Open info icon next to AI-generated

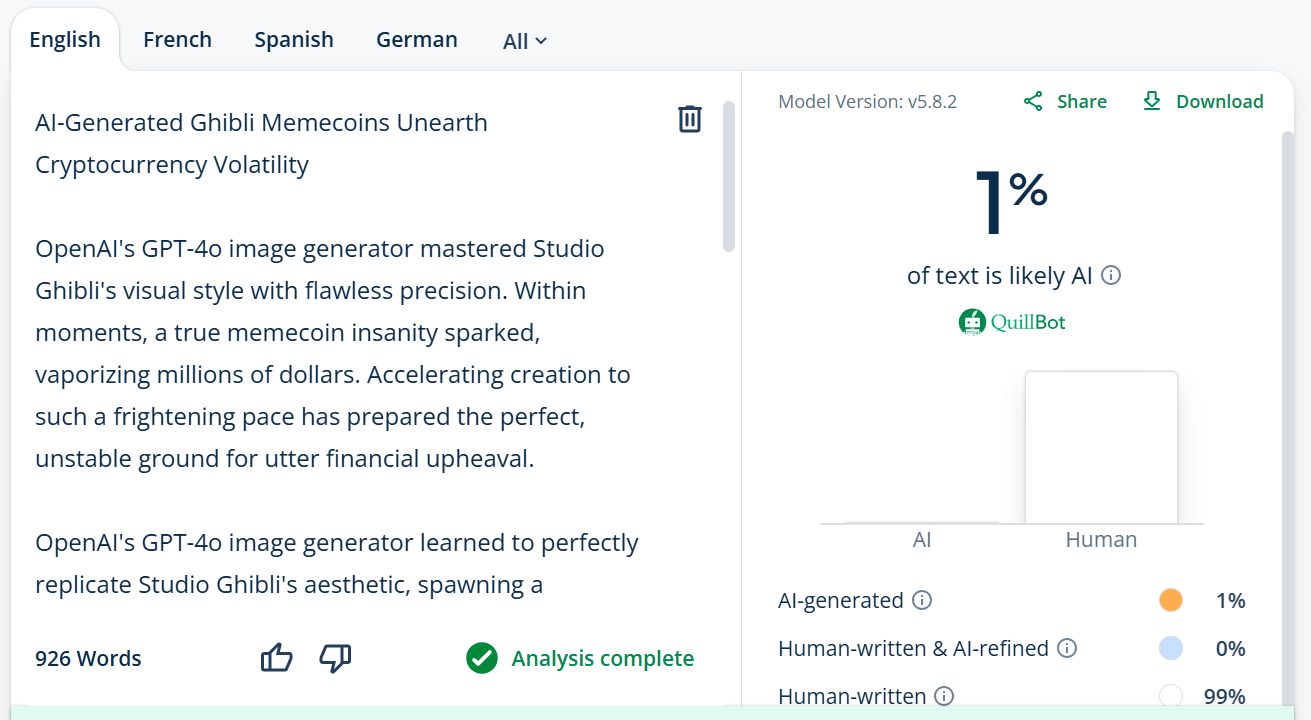[923, 600]
